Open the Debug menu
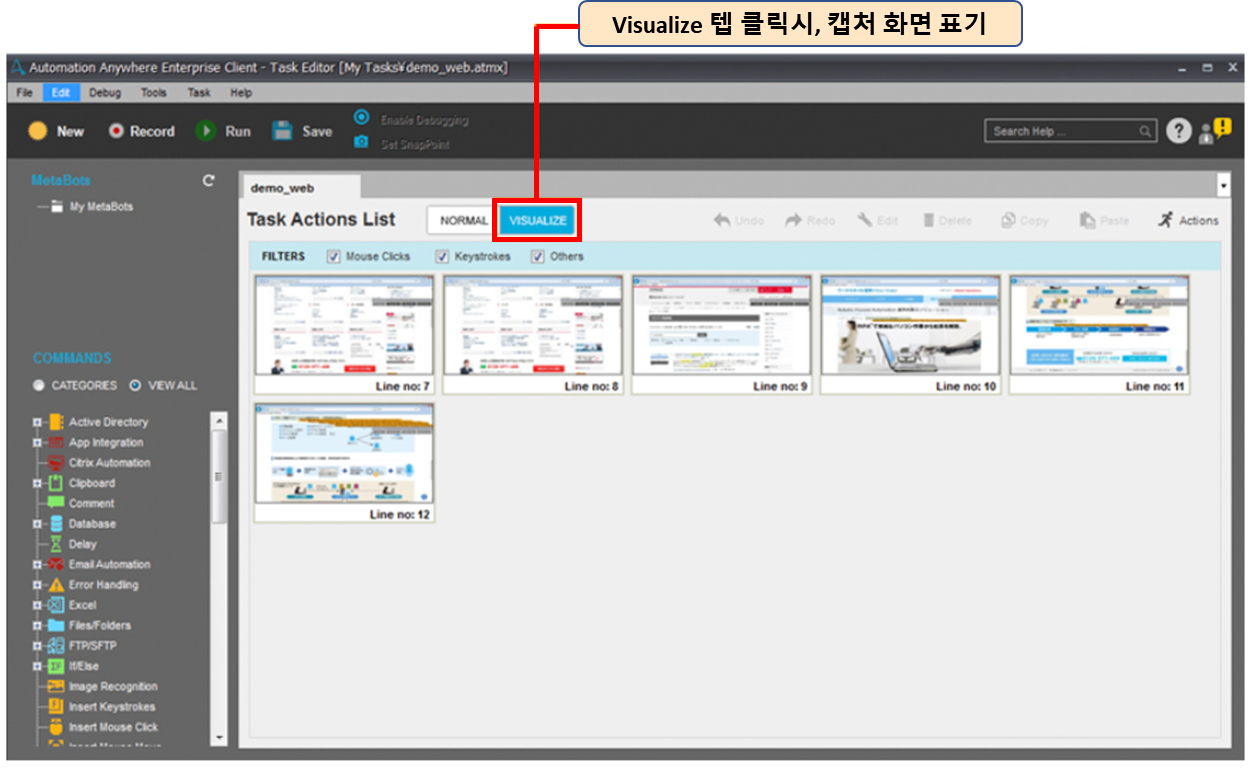This screenshot has width=1256, height=768. click(105, 93)
